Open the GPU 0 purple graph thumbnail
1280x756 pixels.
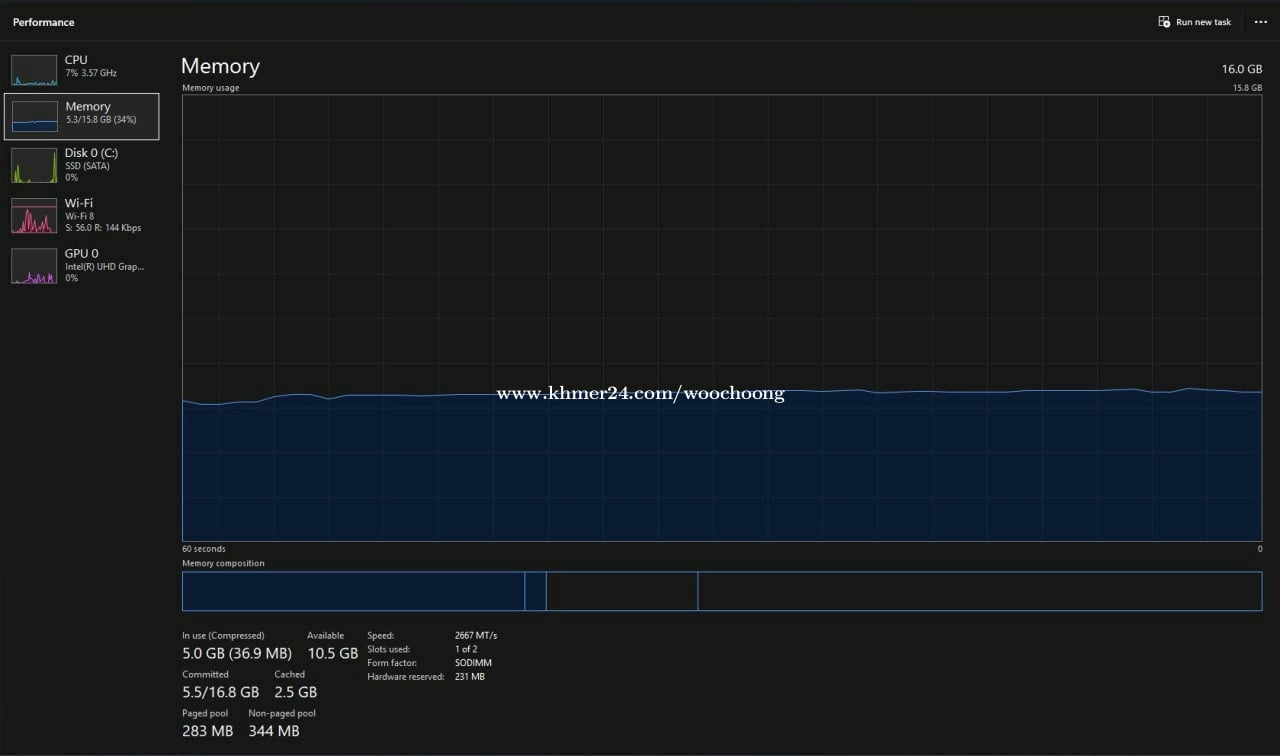pyautogui.click(x=34, y=266)
